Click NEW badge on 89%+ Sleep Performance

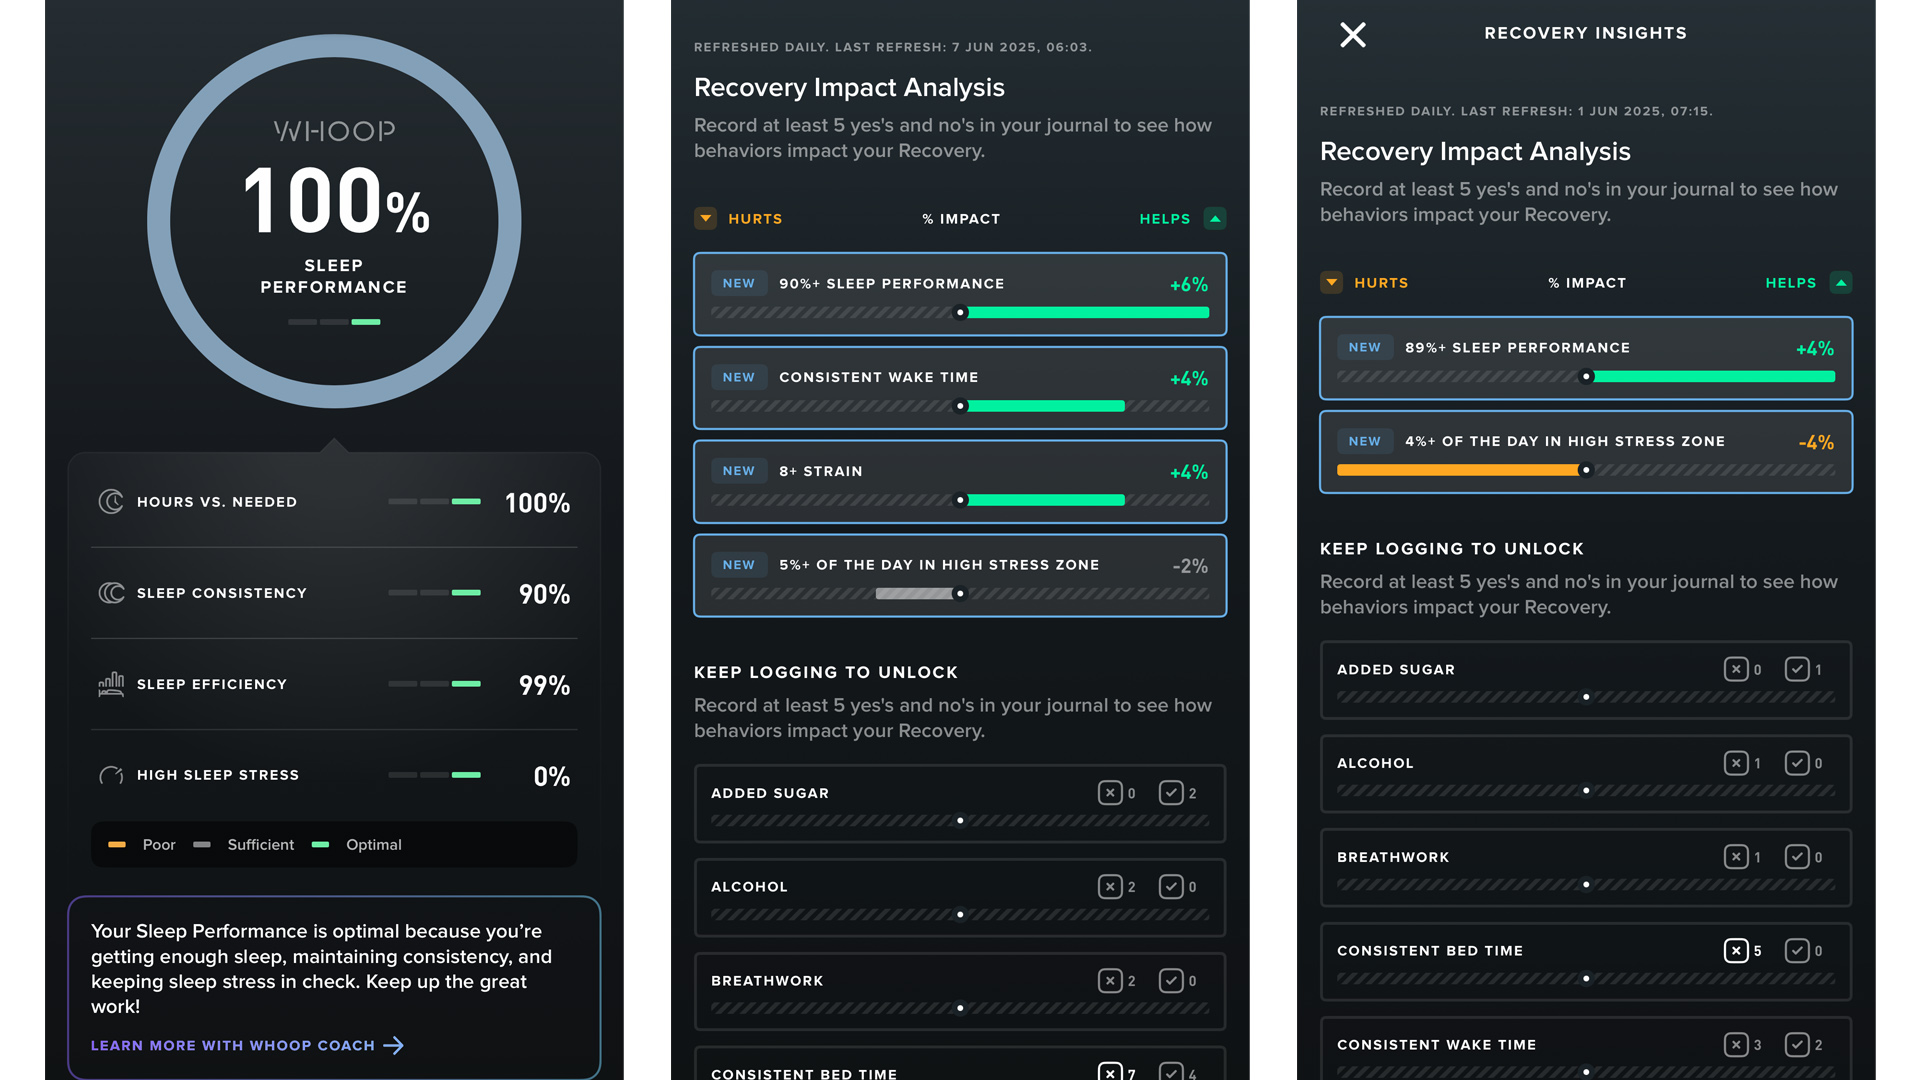(1365, 347)
